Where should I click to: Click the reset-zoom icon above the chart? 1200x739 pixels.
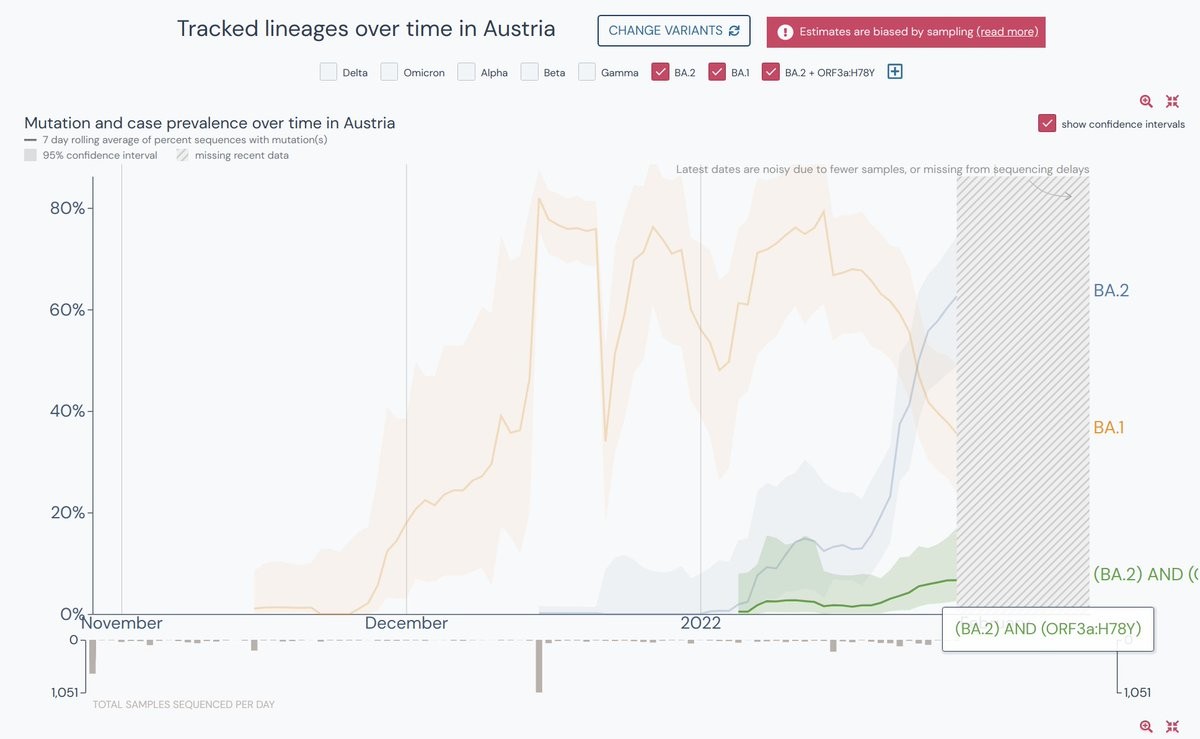(1173, 101)
